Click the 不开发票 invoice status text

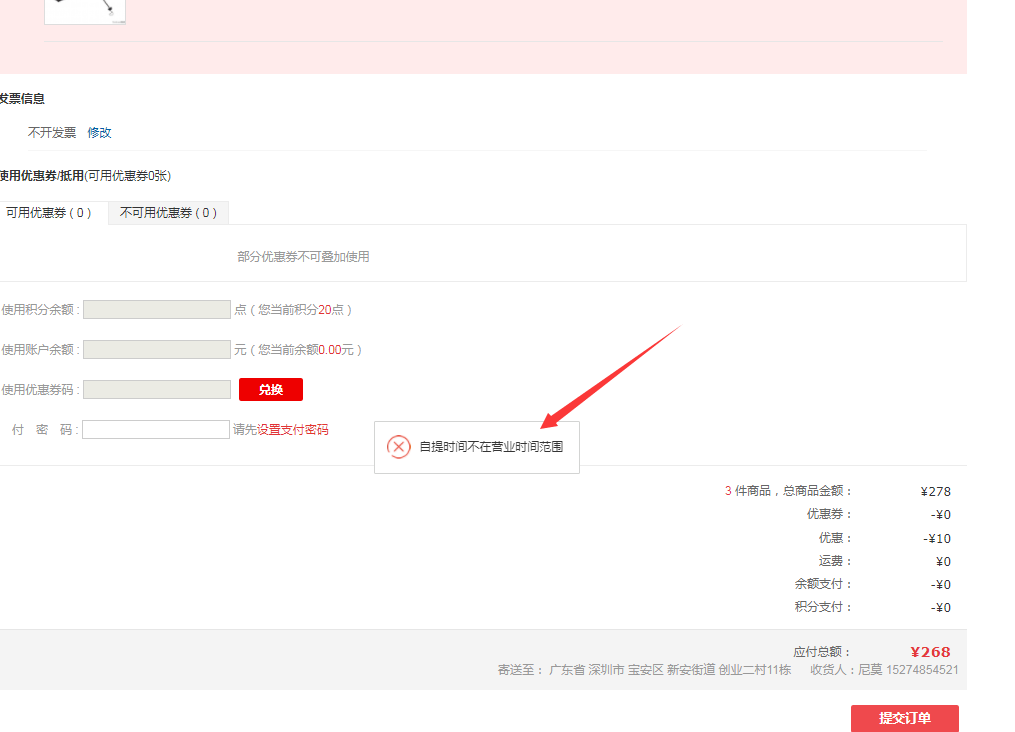point(52,133)
